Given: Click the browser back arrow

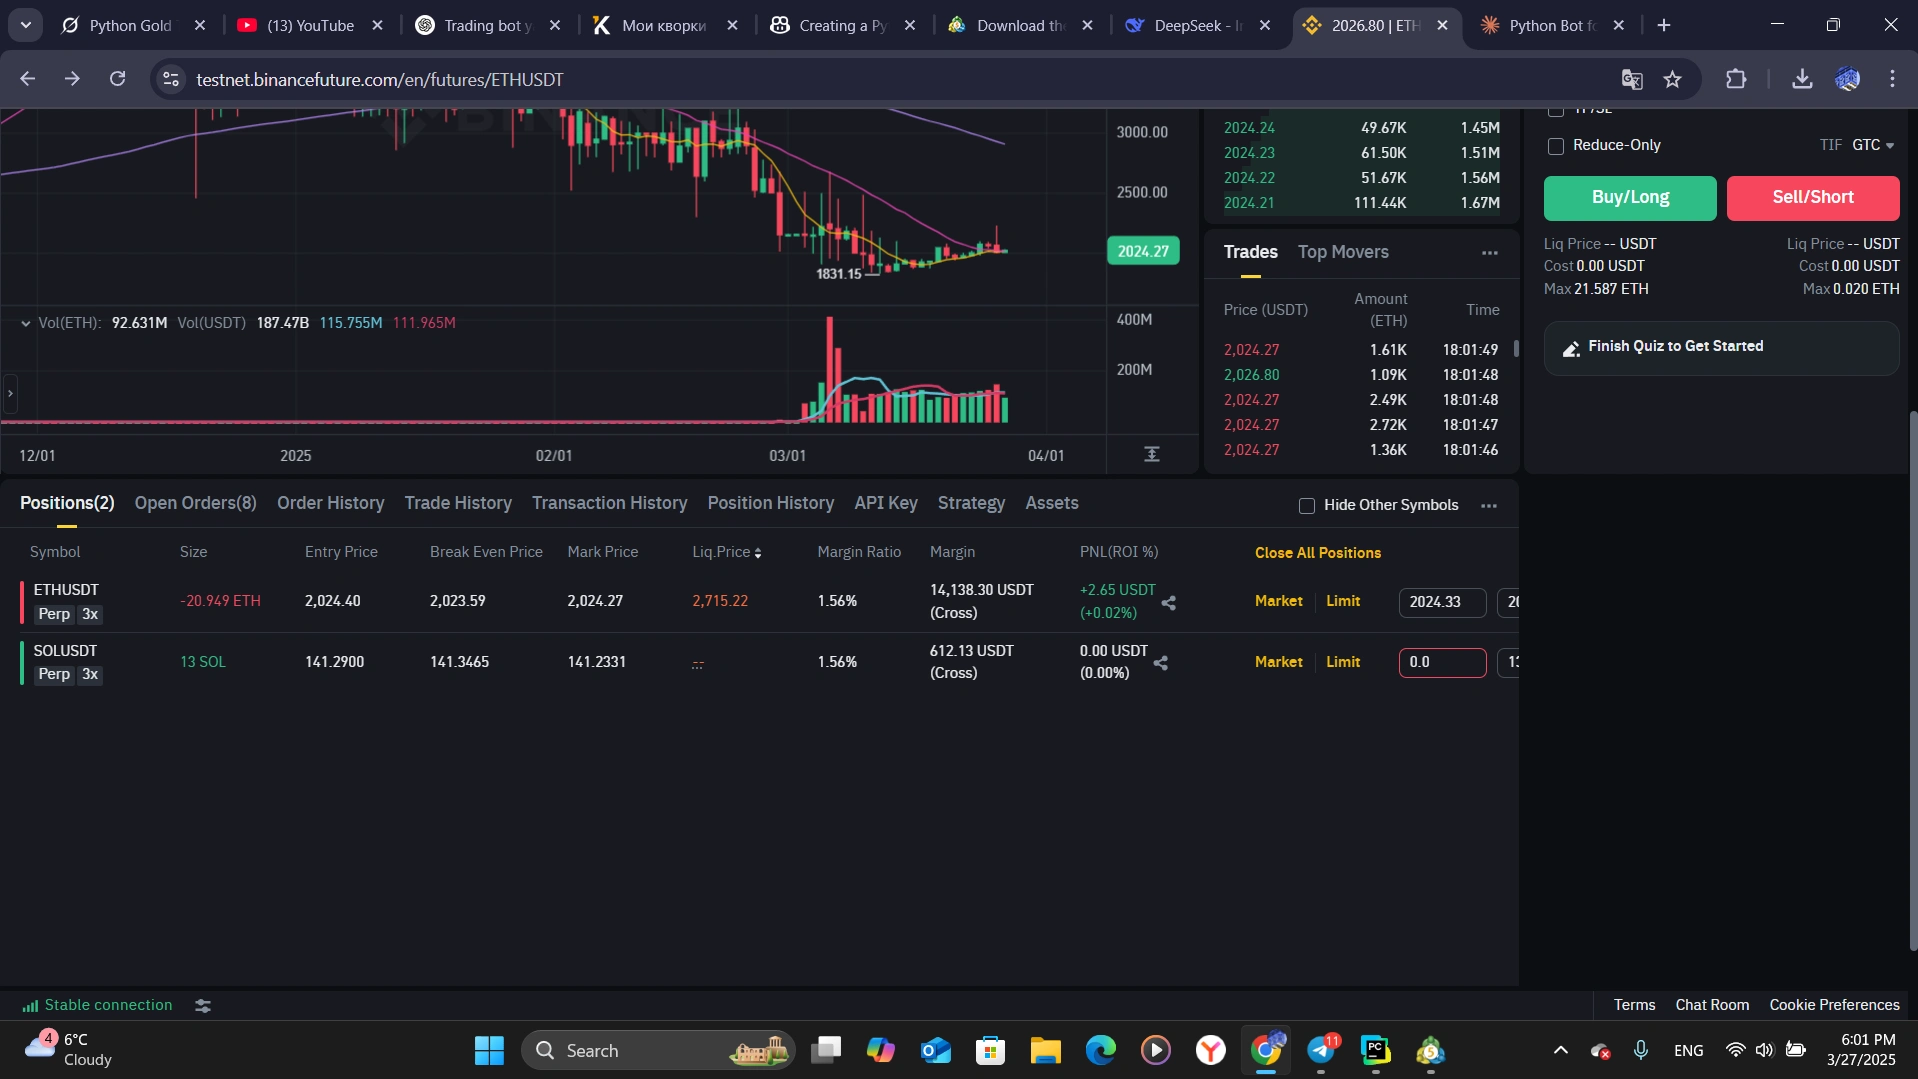Looking at the screenshot, I should [x=27, y=79].
